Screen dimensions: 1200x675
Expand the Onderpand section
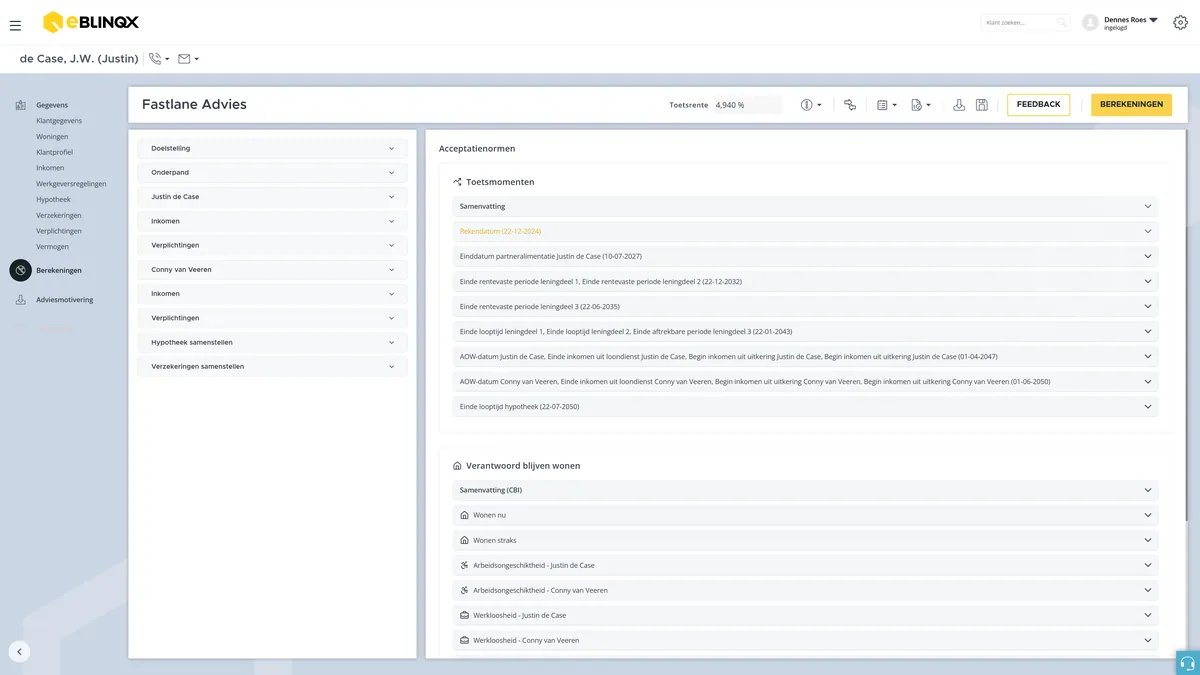tap(272, 173)
